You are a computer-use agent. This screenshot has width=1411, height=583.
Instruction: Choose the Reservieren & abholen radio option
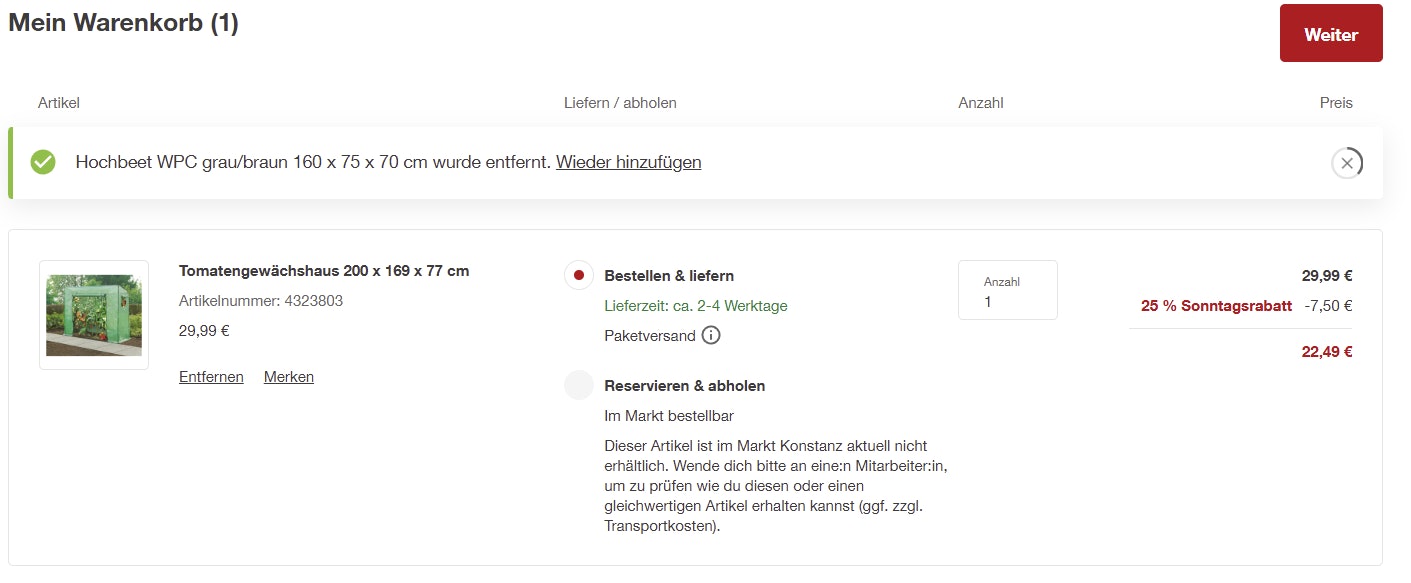point(579,386)
